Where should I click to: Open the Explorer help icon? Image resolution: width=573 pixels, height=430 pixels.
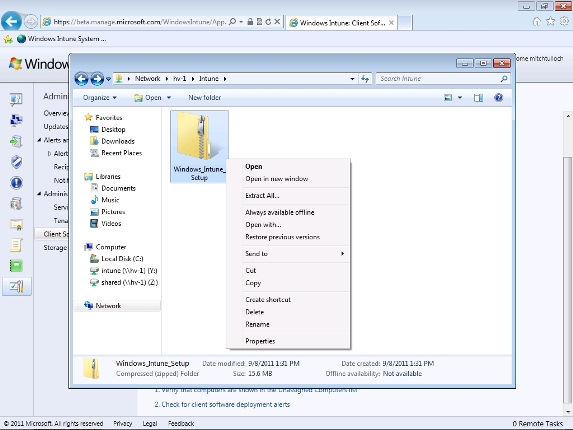coord(498,98)
